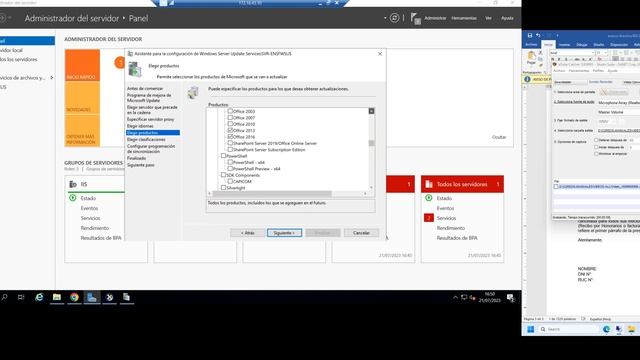The width and height of the screenshot is (640, 360).
Task: Close the WSUS configuration wizard
Action: [380, 53]
